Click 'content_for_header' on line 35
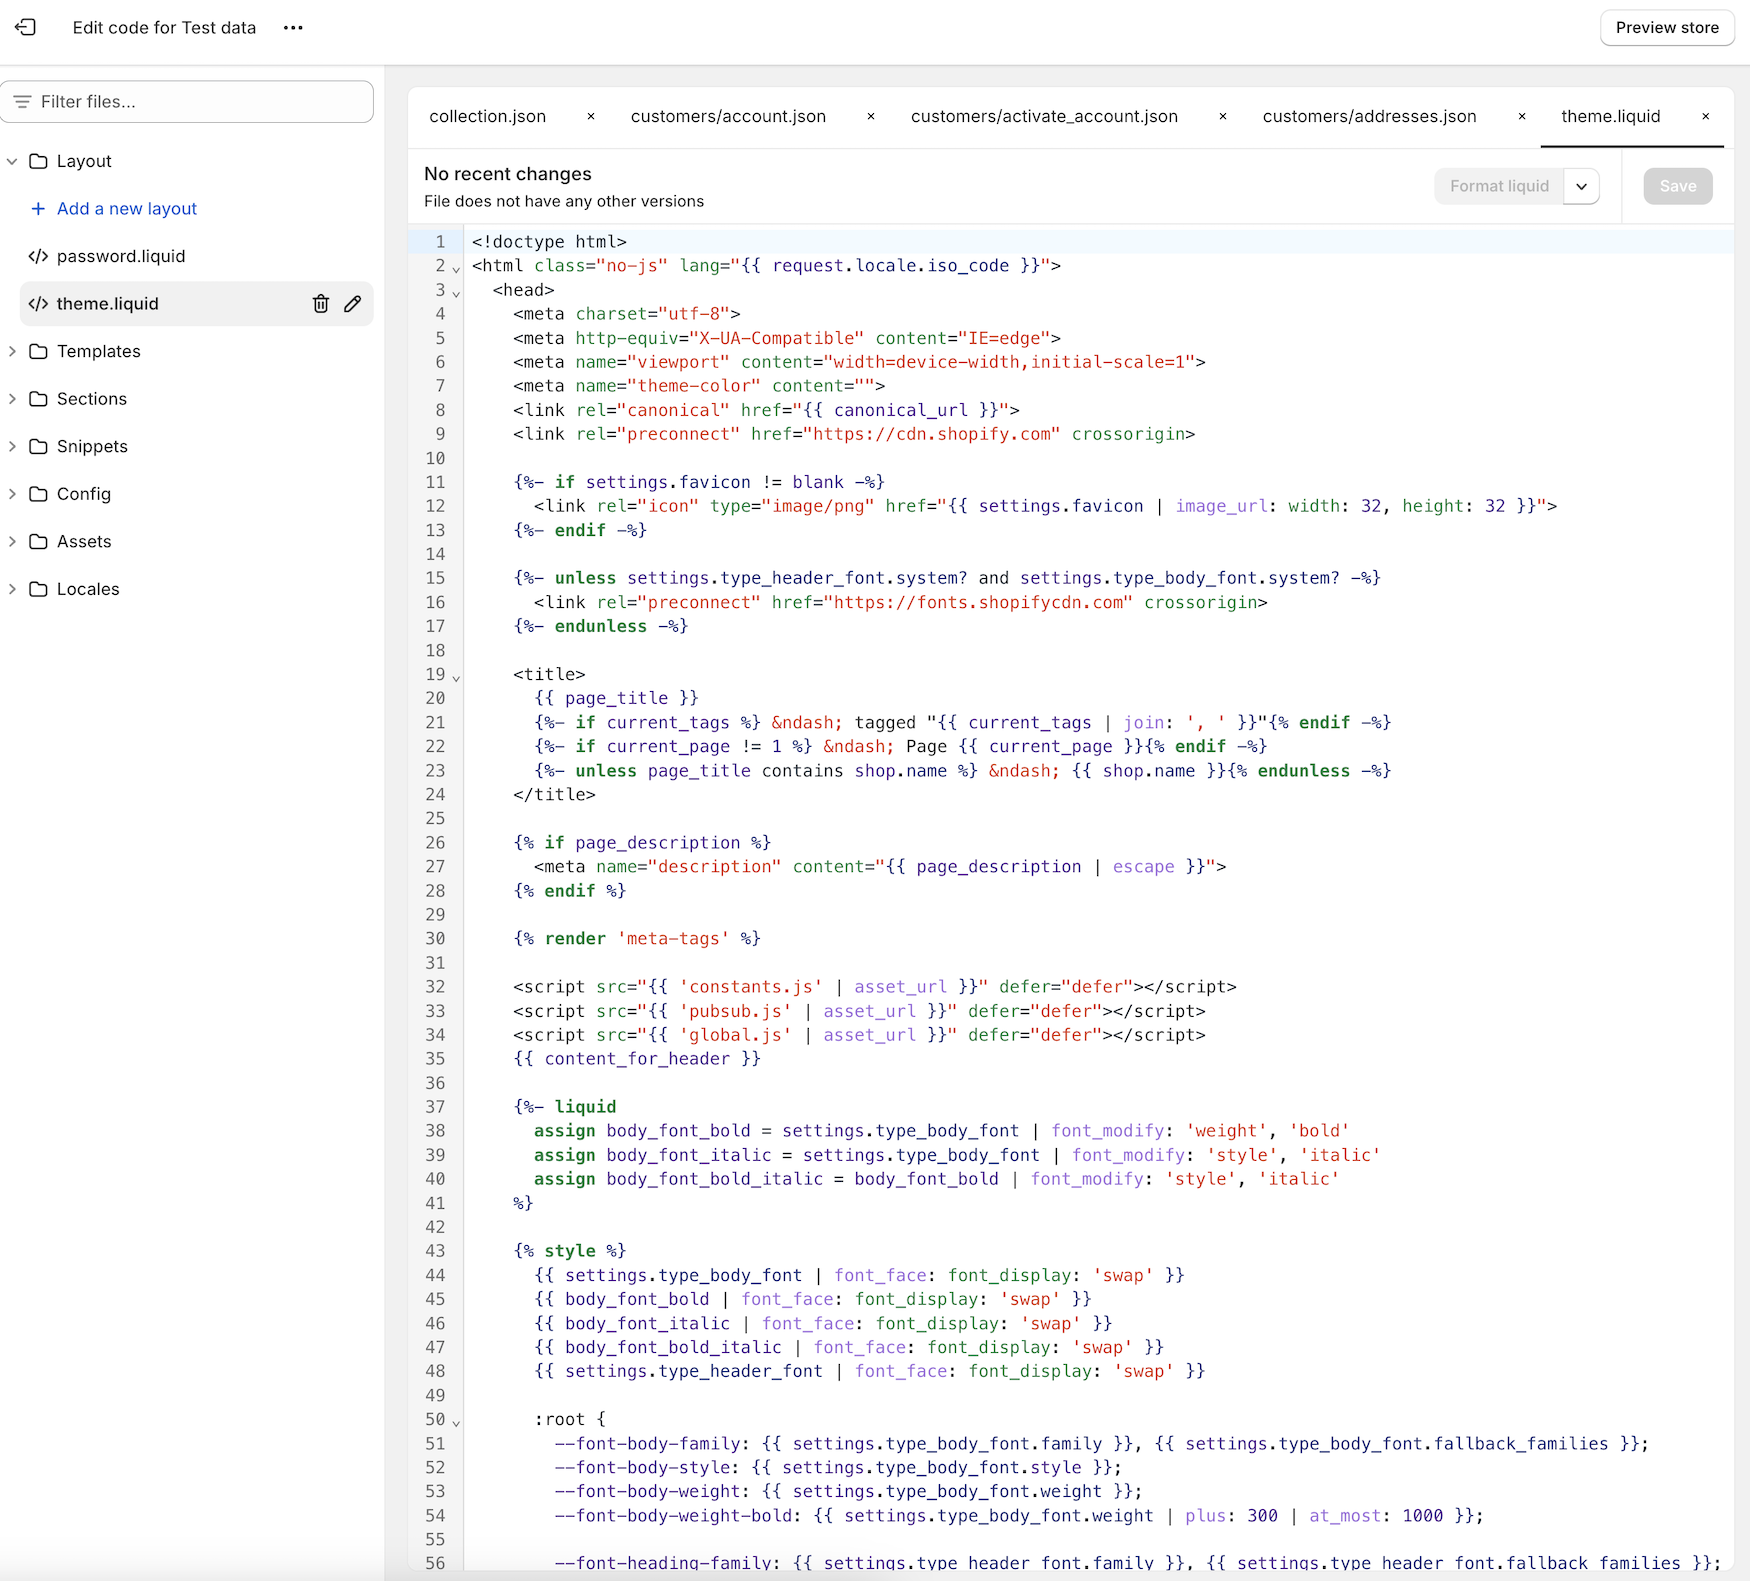 (x=637, y=1059)
